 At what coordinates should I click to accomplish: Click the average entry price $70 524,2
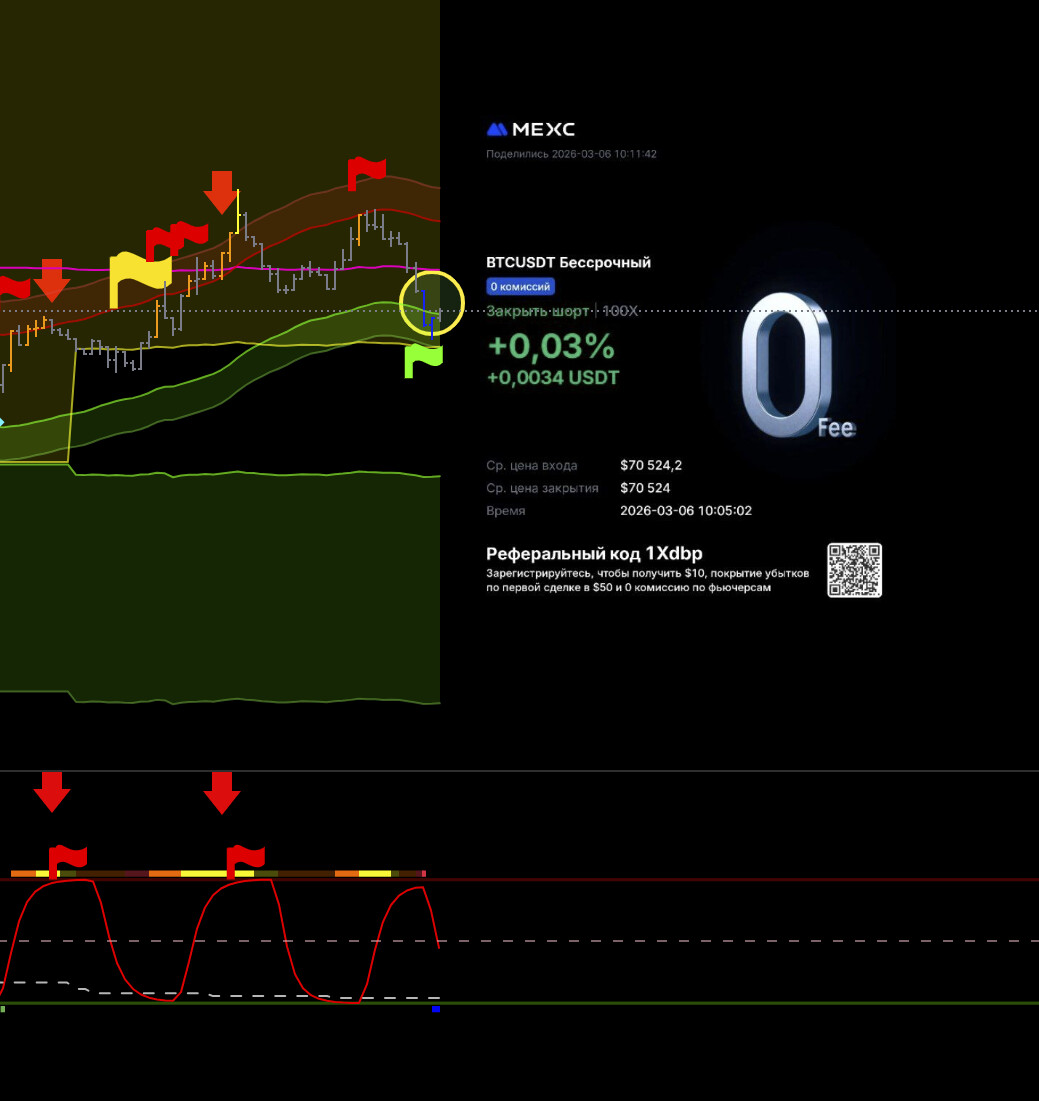pyautogui.click(x=651, y=465)
